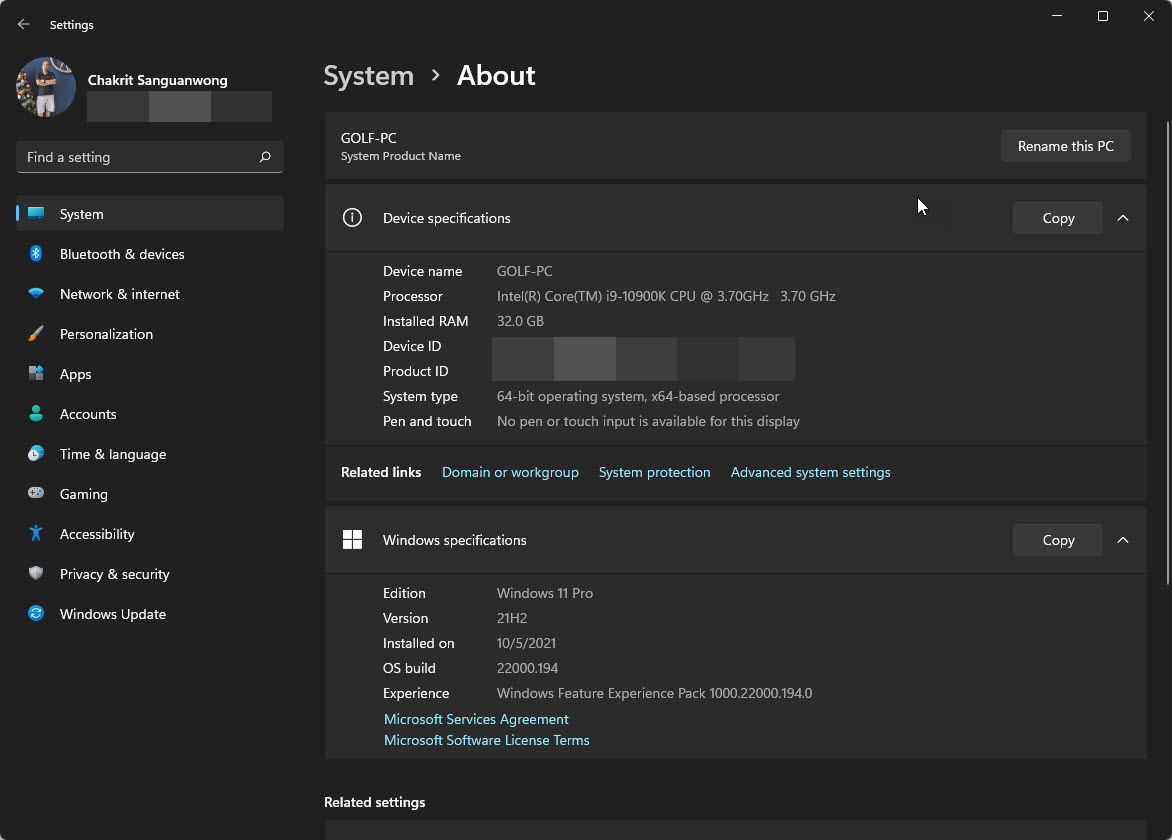Open System protection link
The width and height of the screenshot is (1172, 840).
[654, 472]
